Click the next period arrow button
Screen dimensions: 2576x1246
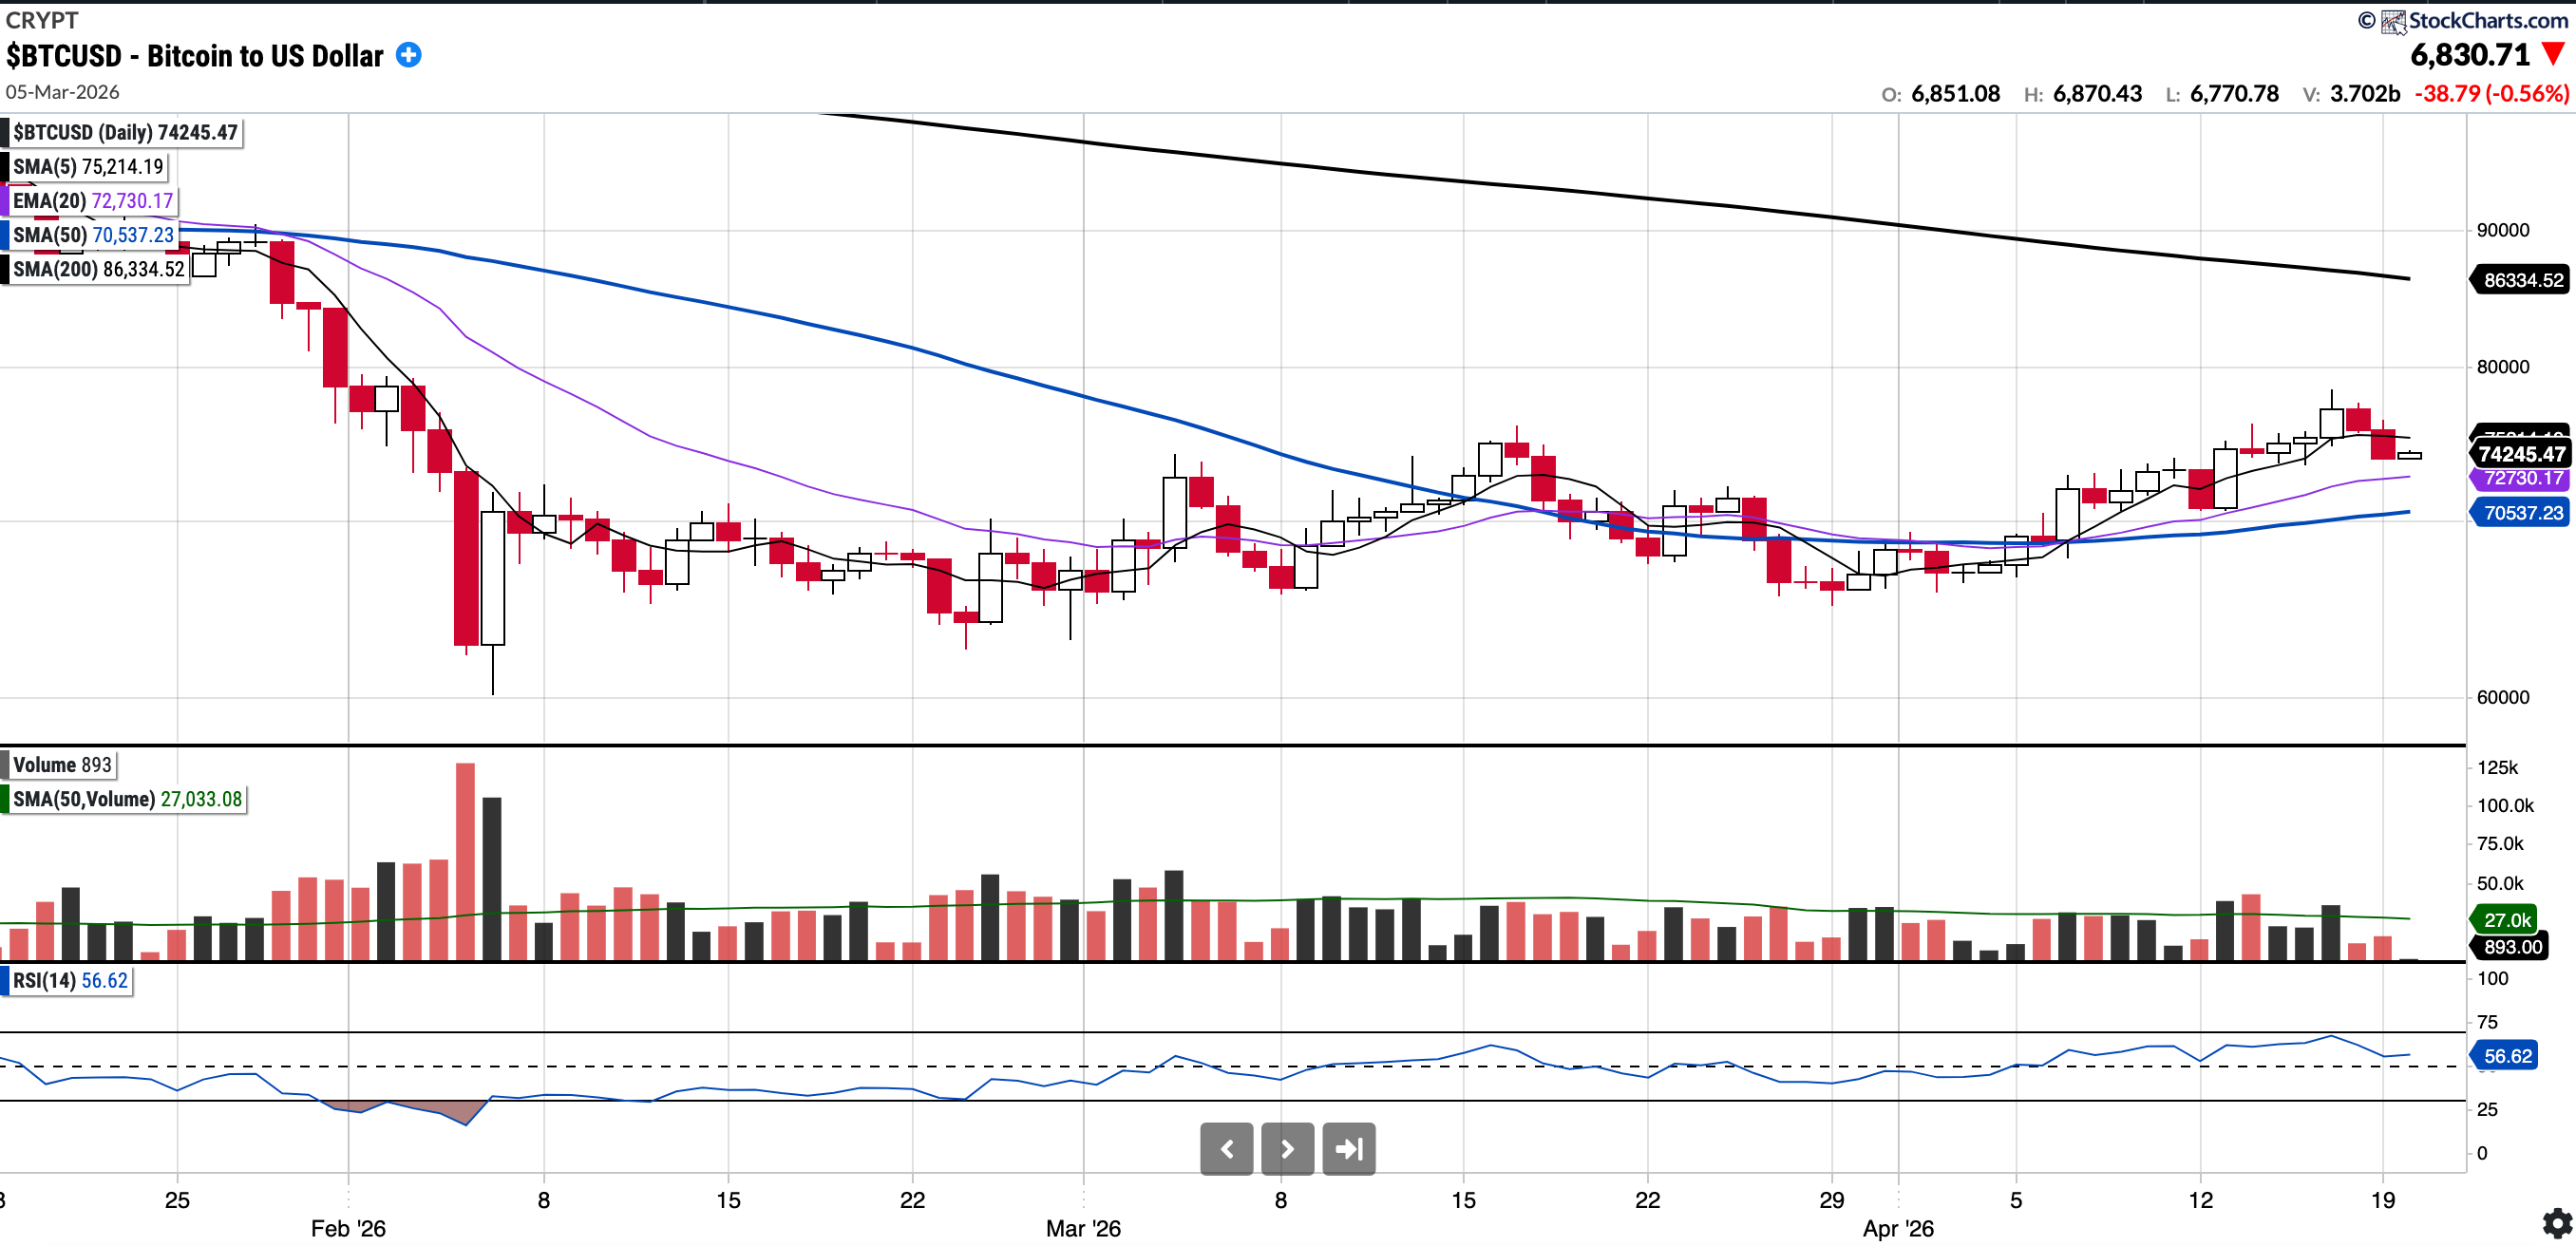click(x=1287, y=1149)
